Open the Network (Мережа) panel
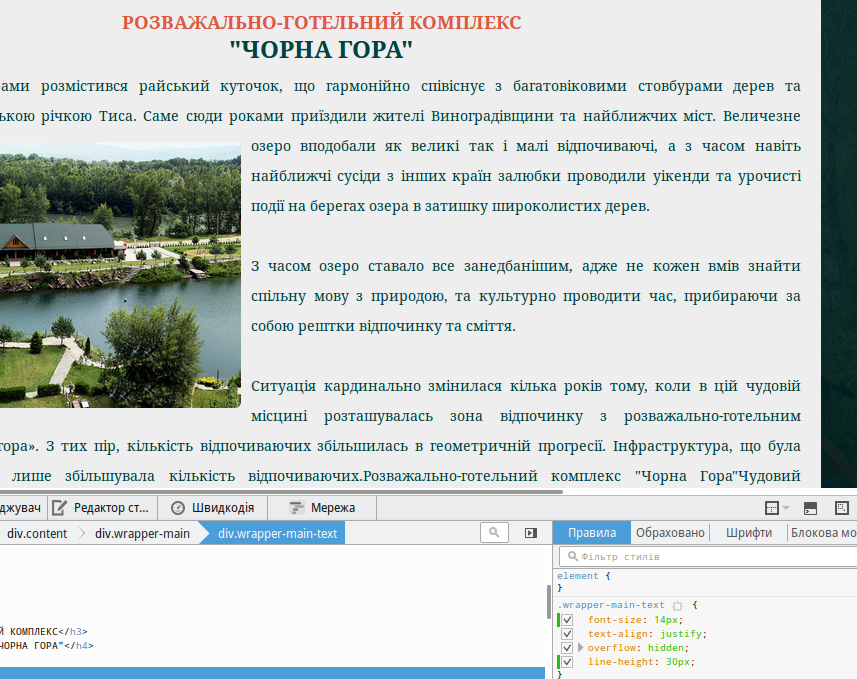Viewport: 857px width, 679px height. tap(323, 508)
